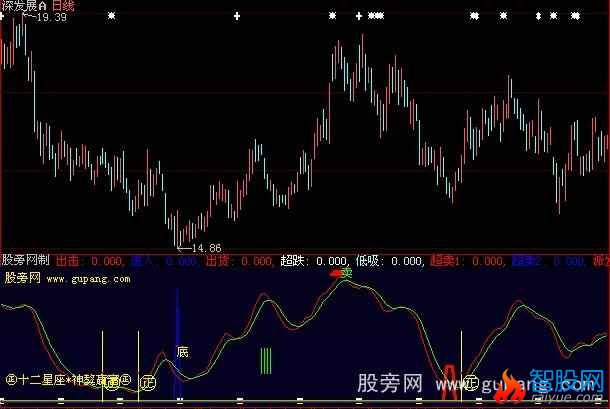The width and height of the screenshot is (610, 409).
Task: Click the red 卖 sell signal marker
Action: 344,272
